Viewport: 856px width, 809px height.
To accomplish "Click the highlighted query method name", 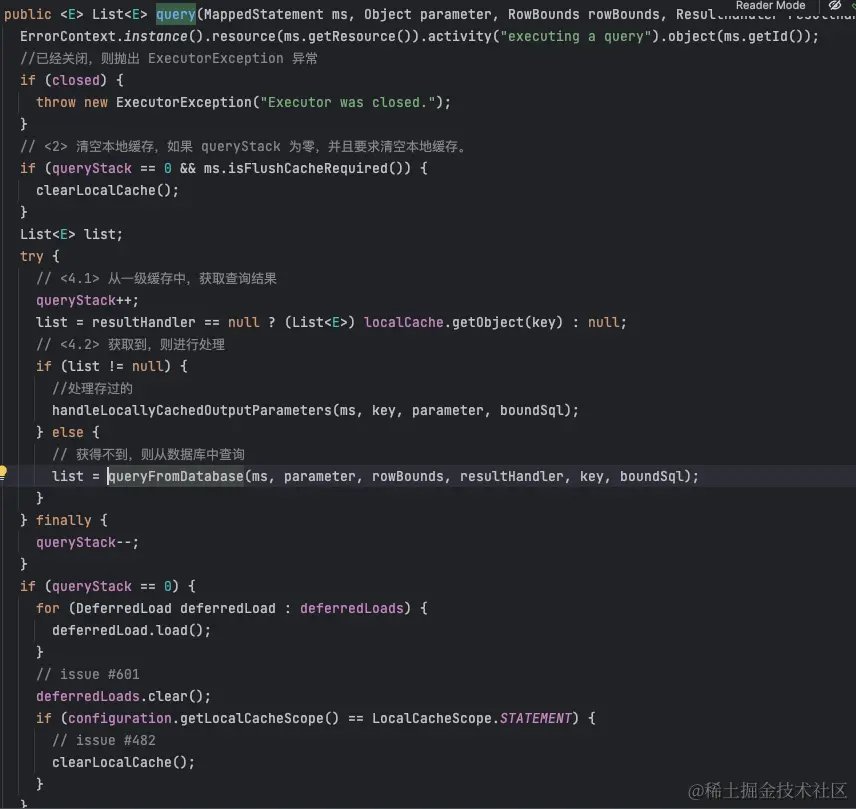I will tap(176, 14).
